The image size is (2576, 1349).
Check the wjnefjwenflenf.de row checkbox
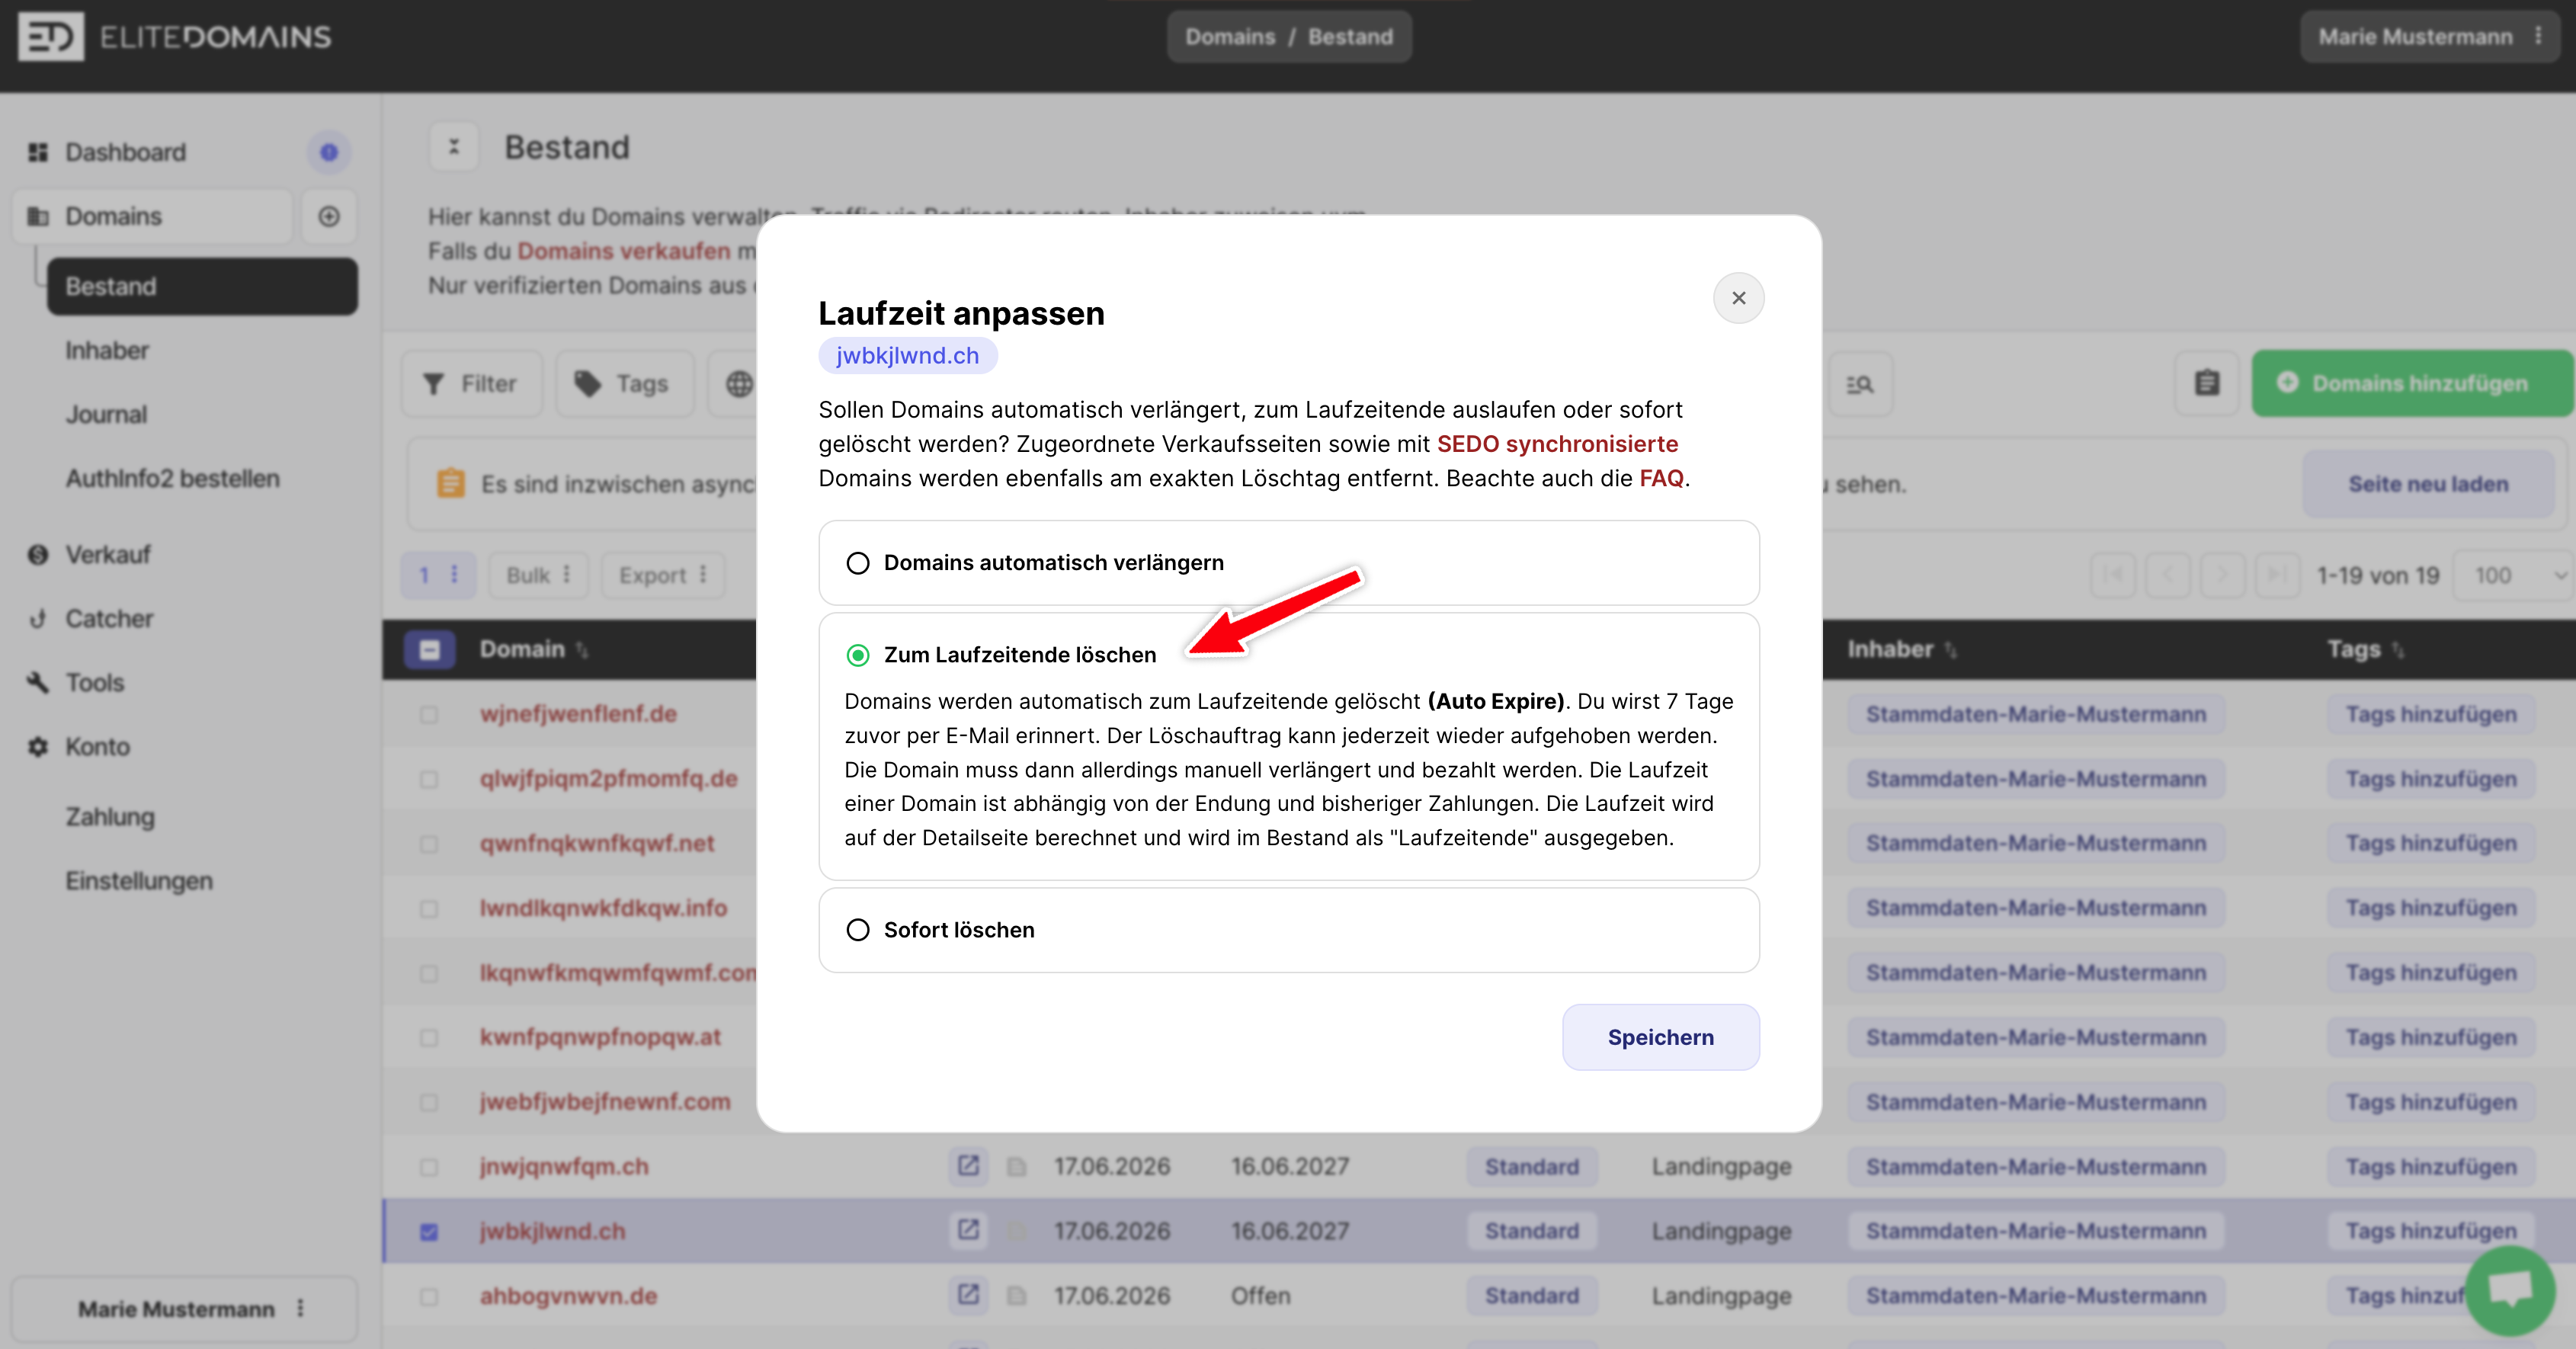pos(429,714)
